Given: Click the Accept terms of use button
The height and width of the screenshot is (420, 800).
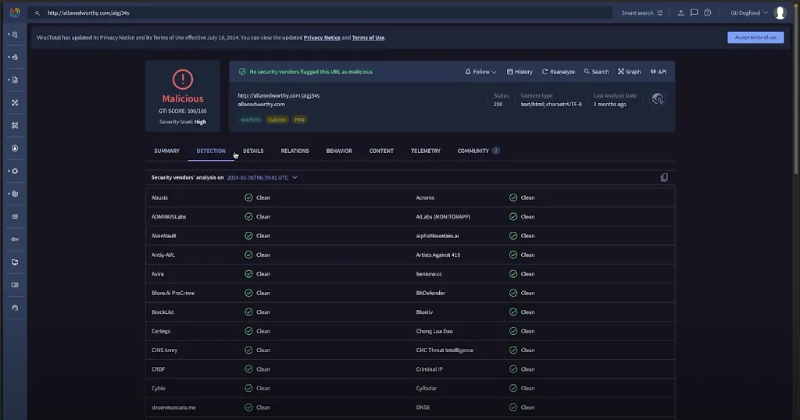Looking at the screenshot, I should coord(755,37).
